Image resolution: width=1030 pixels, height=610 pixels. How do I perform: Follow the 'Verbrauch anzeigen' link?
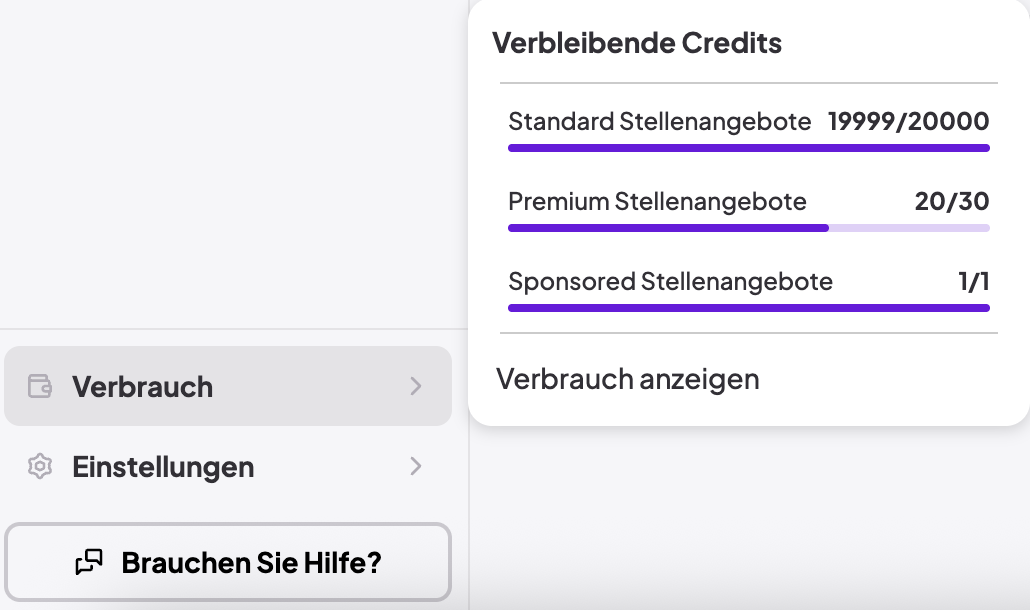coord(628,379)
